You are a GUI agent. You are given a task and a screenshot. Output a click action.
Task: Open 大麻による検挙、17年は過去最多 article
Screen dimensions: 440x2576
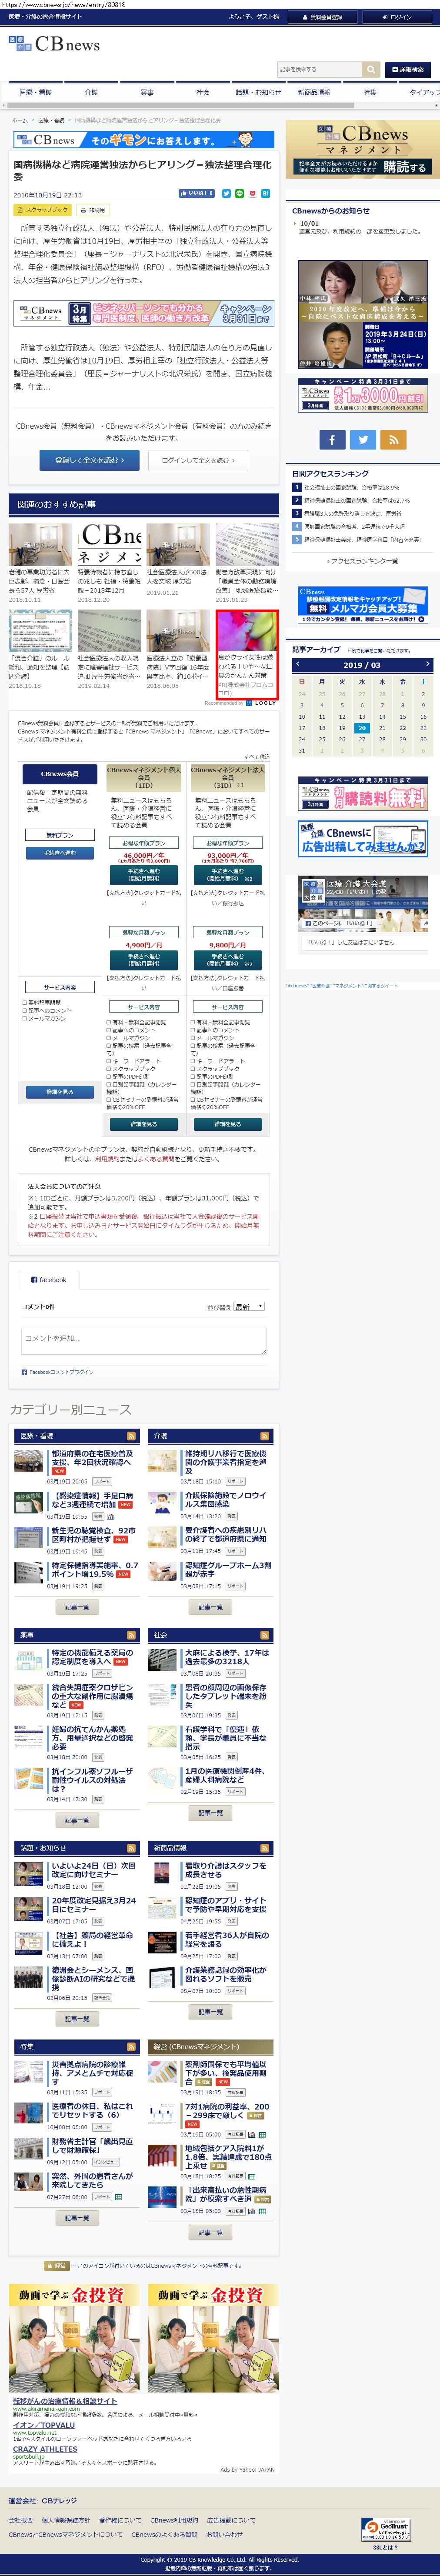pos(226,1657)
